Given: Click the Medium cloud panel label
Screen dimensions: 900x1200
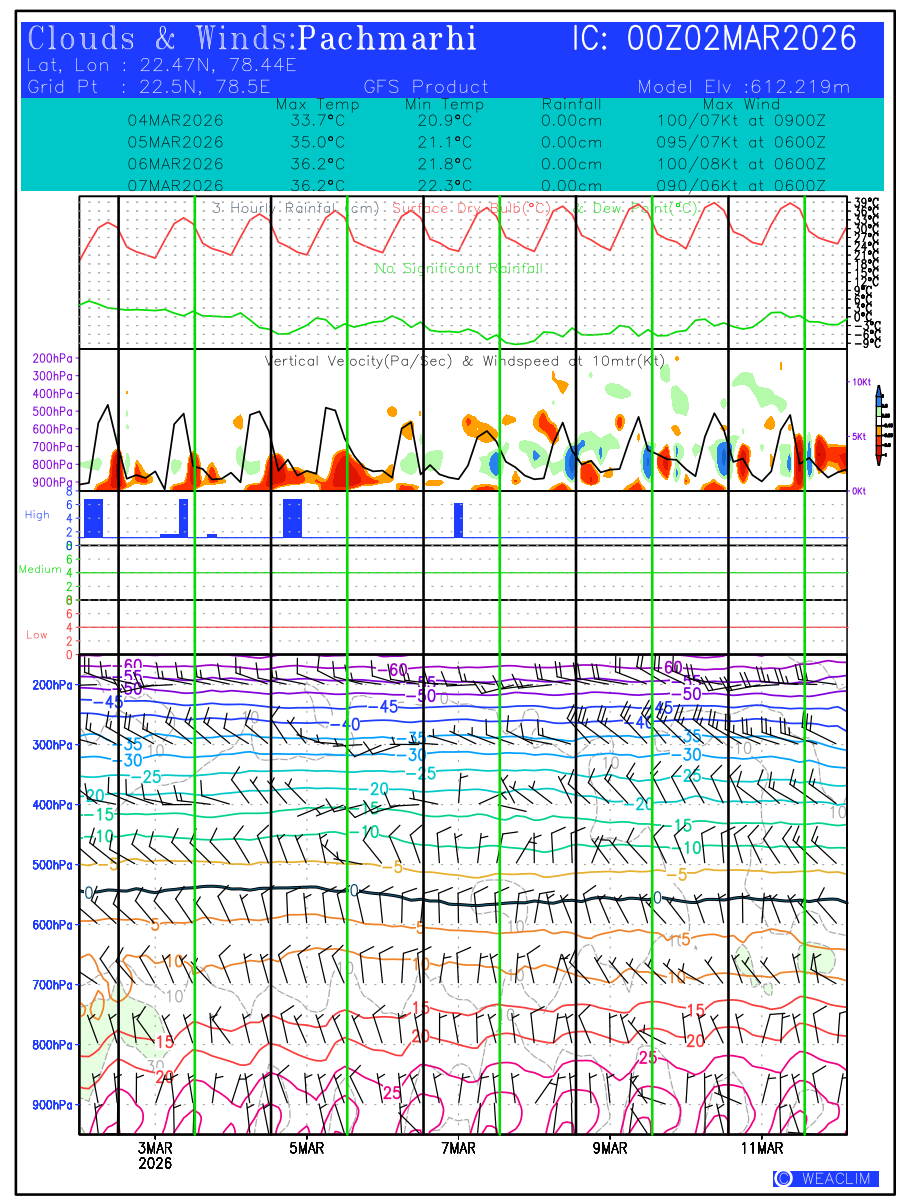Looking at the screenshot, I should pos(40,570).
